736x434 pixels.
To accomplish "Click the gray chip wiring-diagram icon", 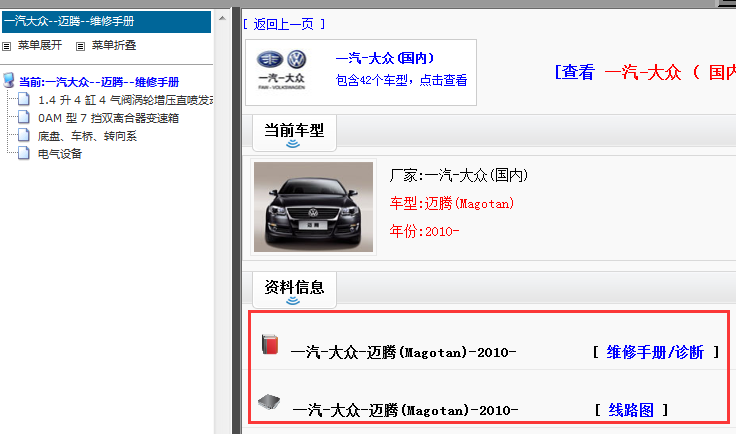I will pyautogui.click(x=269, y=402).
